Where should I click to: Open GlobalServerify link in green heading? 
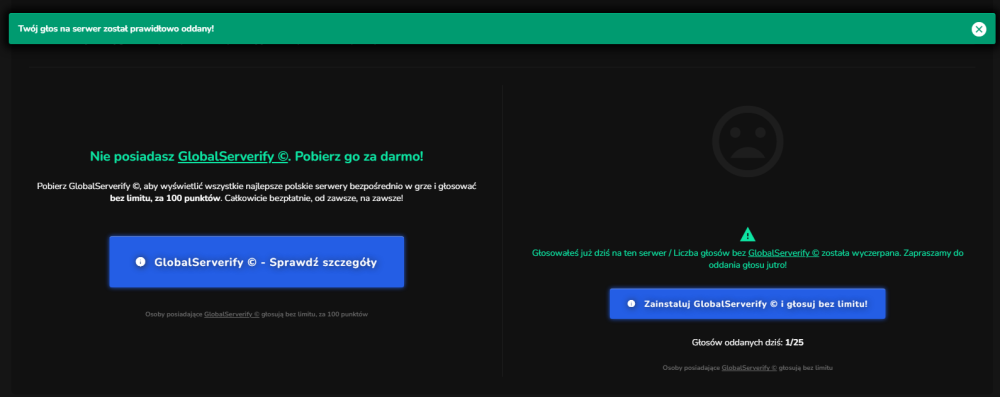tap(234, 156)
